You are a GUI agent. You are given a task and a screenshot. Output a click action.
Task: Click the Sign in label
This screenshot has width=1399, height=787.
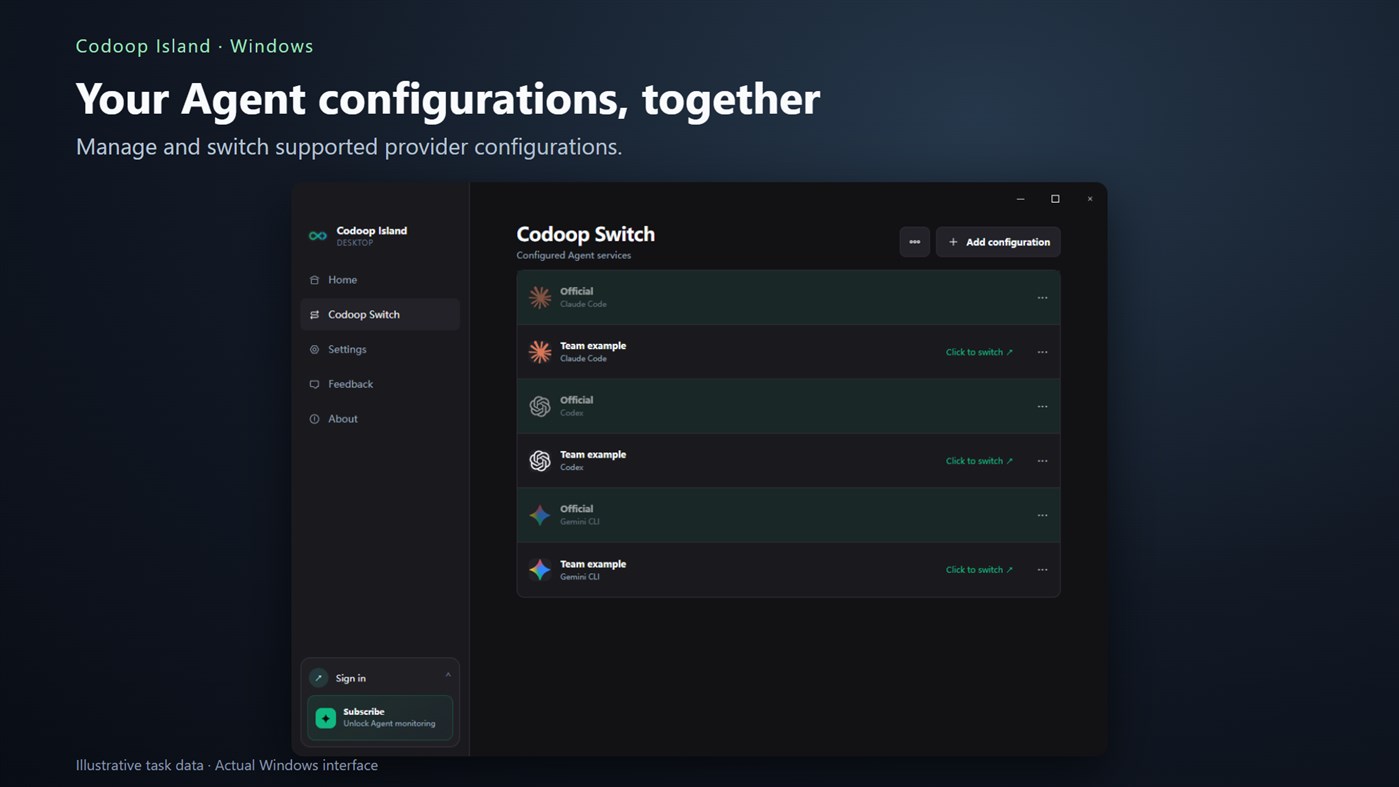[351, 678]
